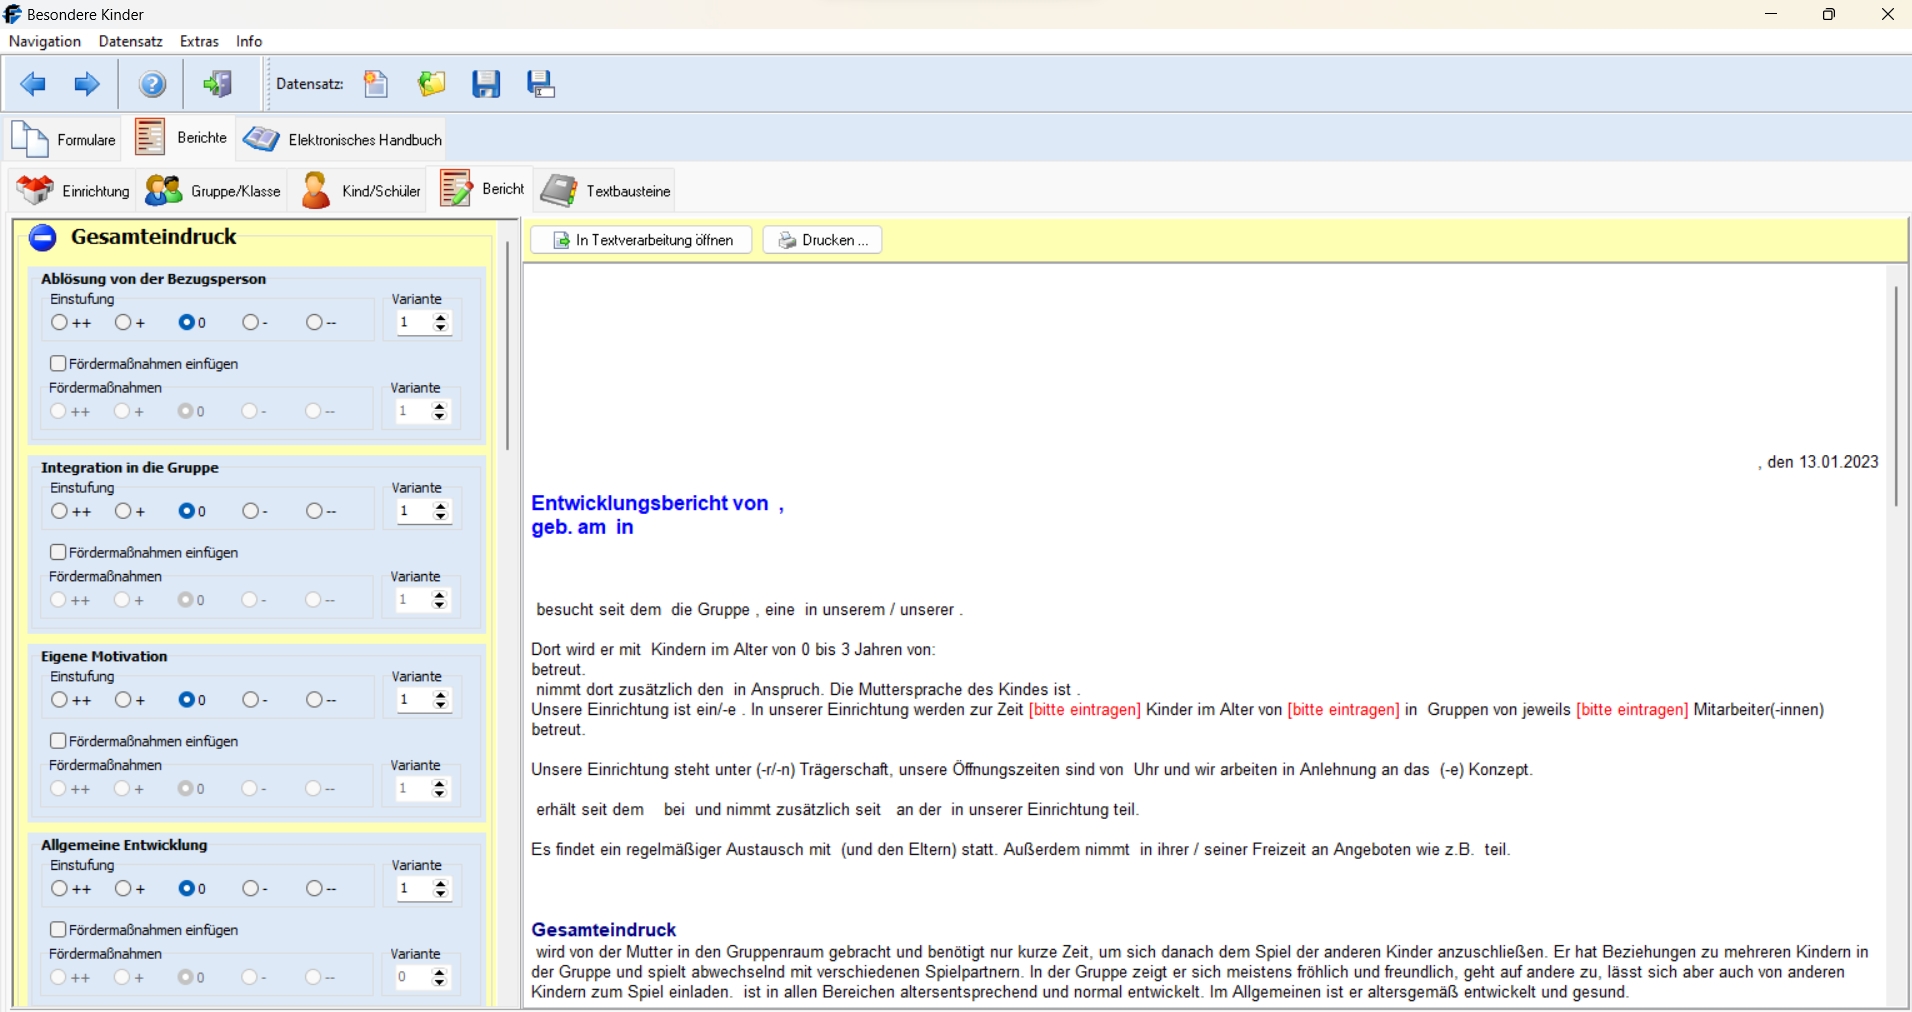1912x1012 pixels.
Task: Switch to the Berichte tab
Action: click(181, 138)
